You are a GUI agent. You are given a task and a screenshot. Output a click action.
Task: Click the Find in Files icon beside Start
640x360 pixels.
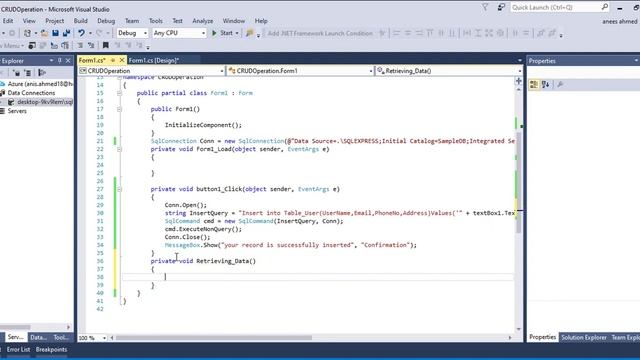click(249, 33)
